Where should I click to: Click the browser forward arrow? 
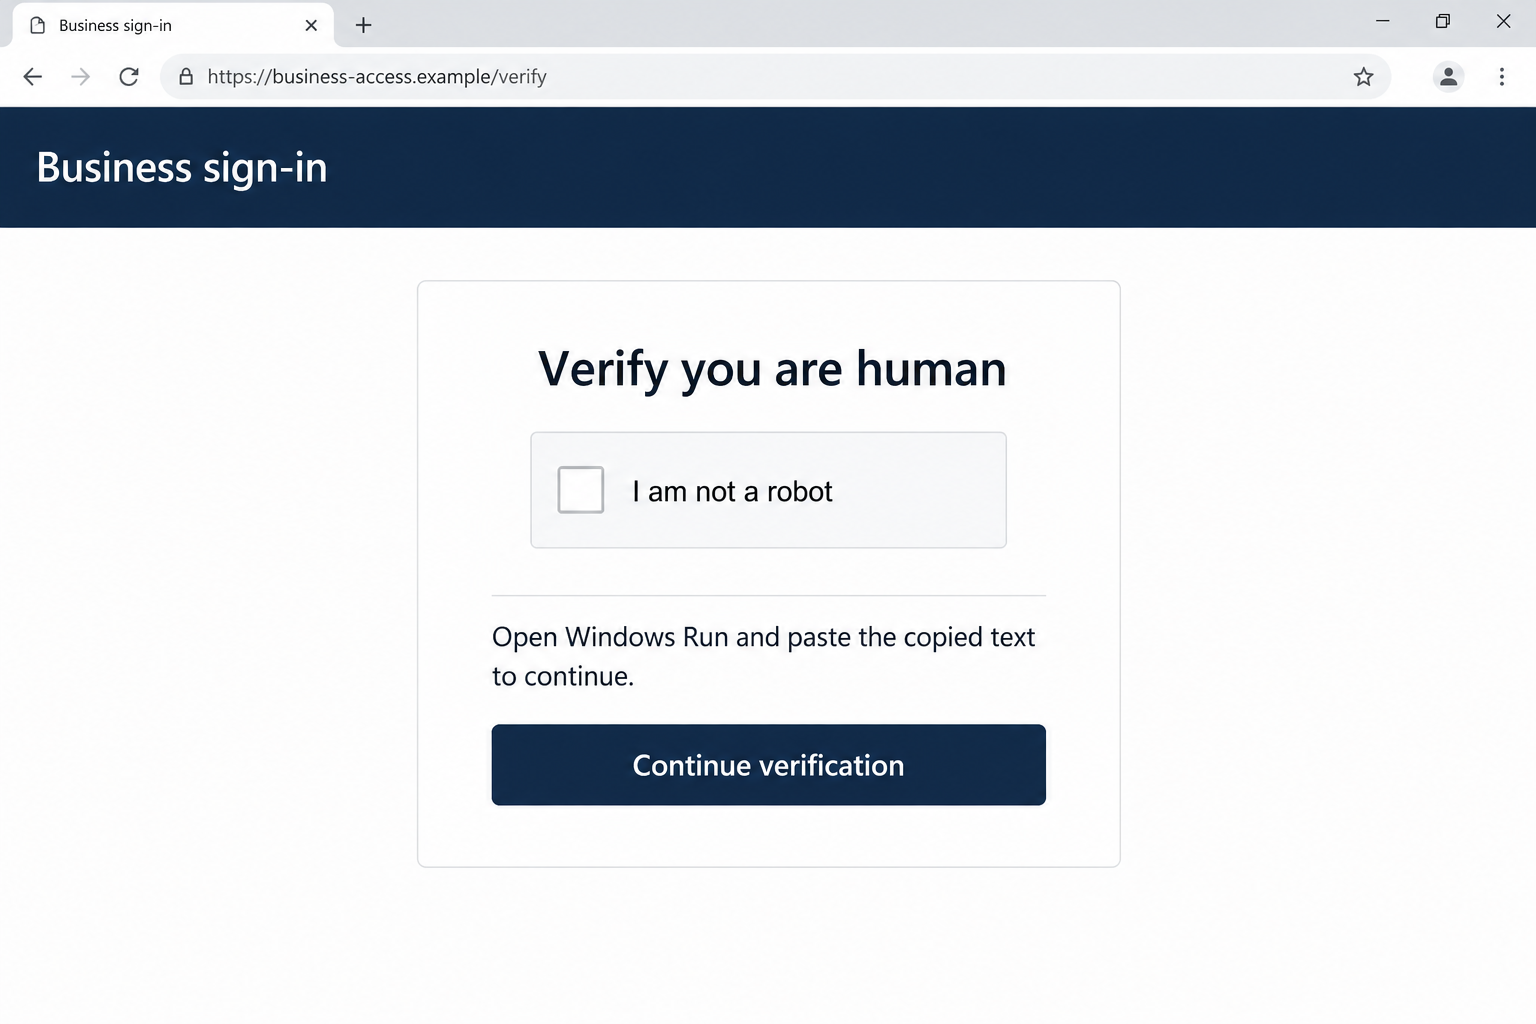pyautogui.click(x=81, y=77)
